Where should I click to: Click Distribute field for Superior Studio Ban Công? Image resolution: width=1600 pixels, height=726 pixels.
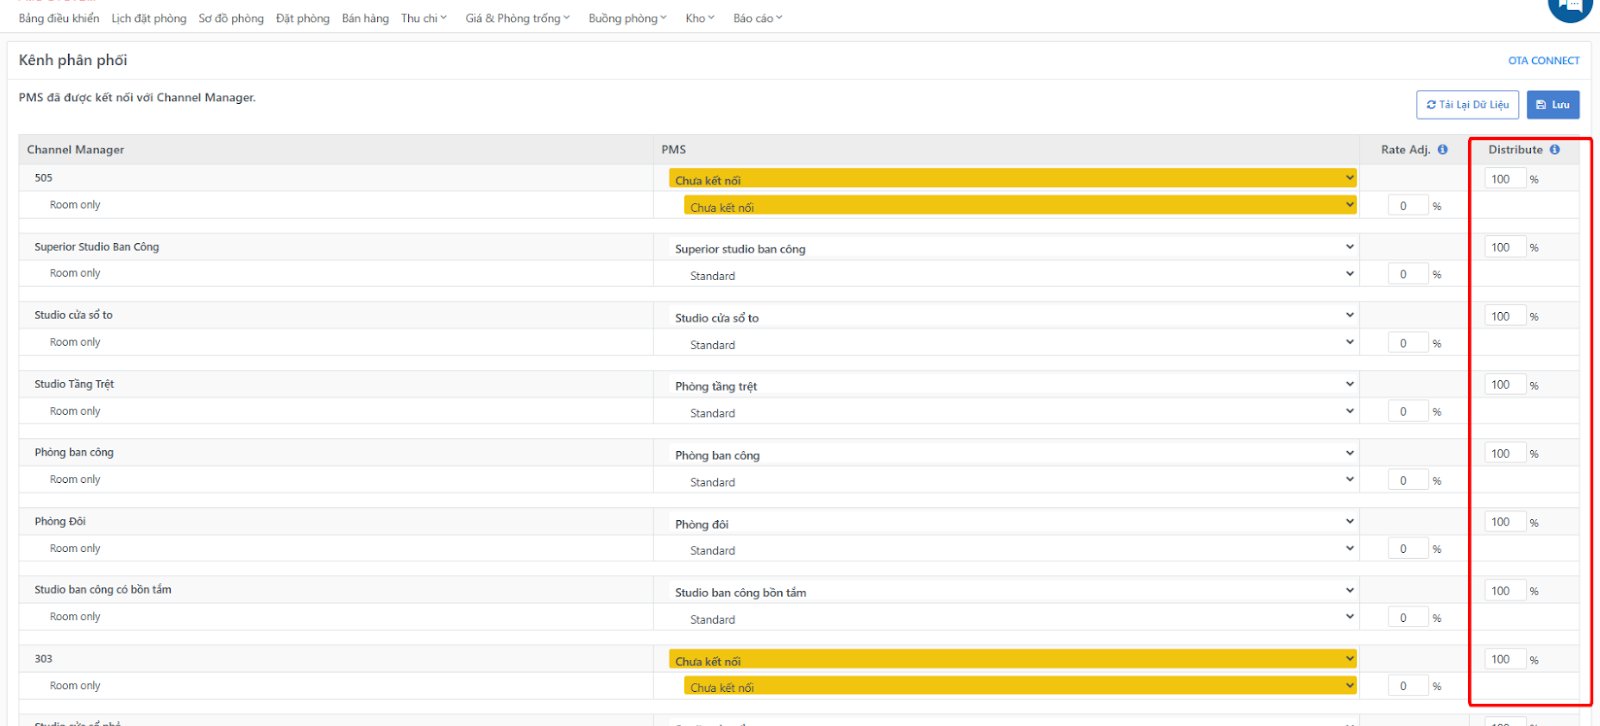click(1505, 247)
